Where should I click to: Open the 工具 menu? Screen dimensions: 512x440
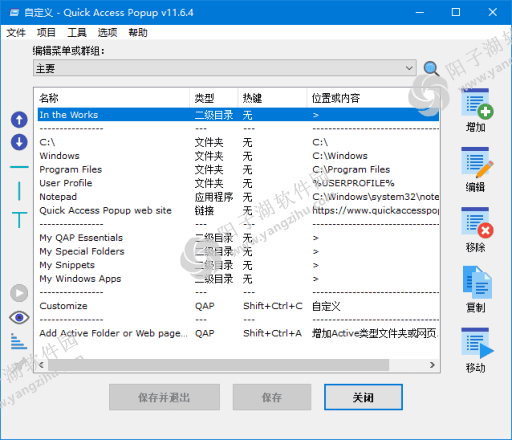click(x=77, y=33)
